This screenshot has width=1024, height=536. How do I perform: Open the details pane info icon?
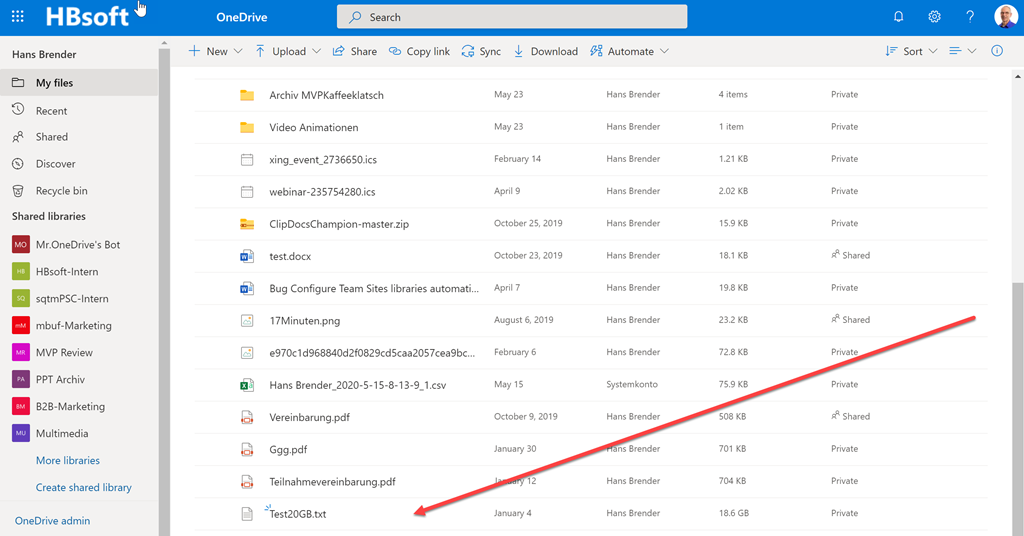coord(996,51)
